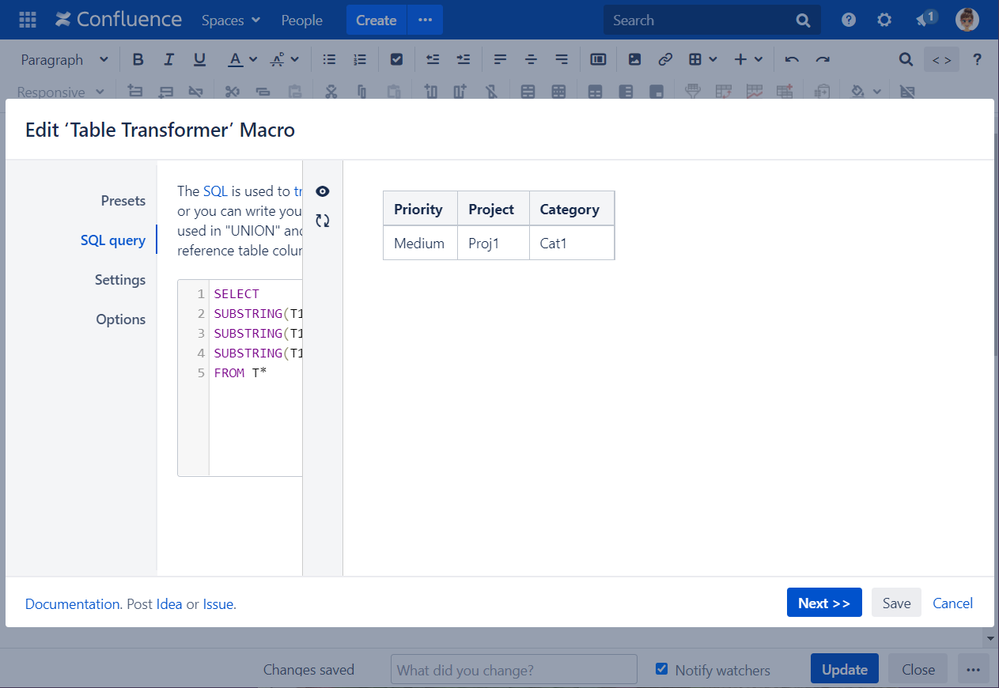Screen dimensions: 999x688
Task: Toggle bold formatting in editor toolbar
Action: (138, 60)
